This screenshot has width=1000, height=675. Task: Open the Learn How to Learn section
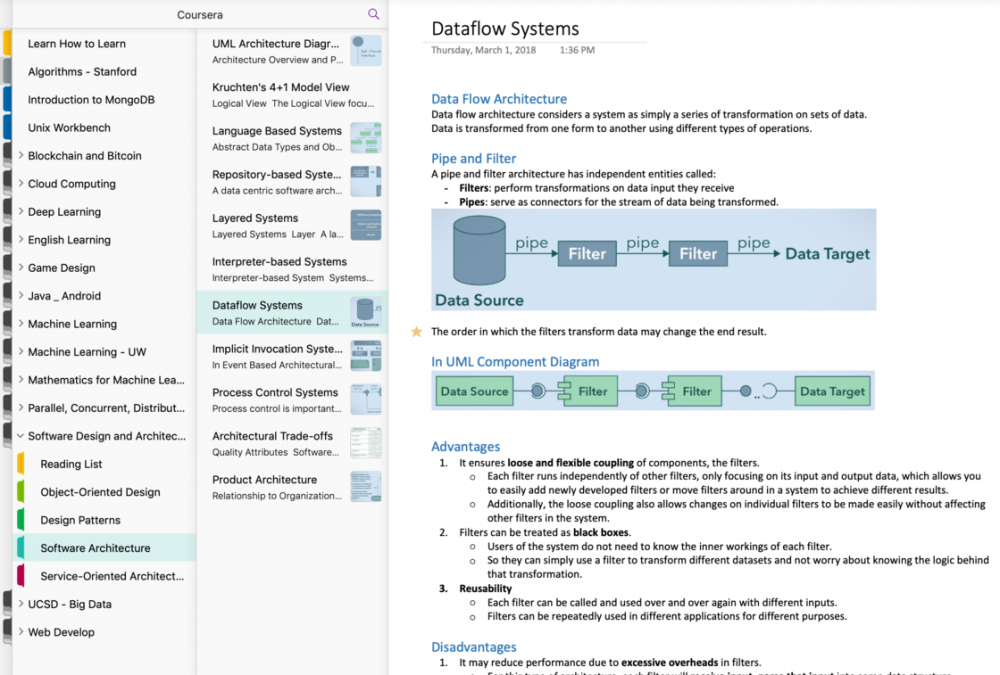[104, 43]
